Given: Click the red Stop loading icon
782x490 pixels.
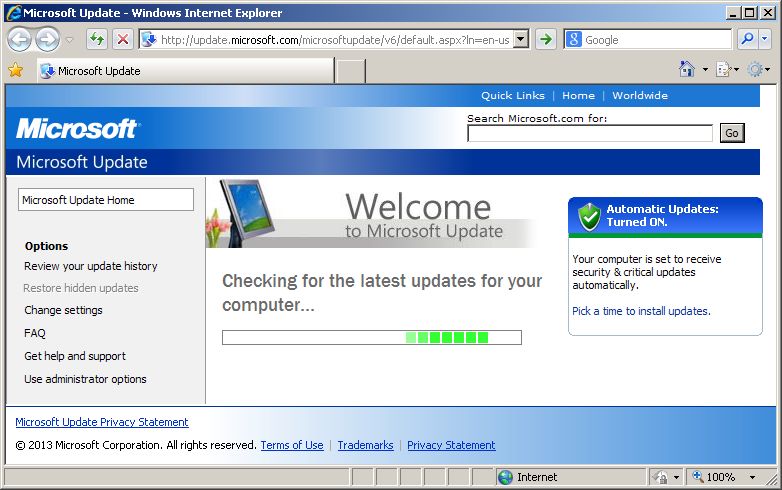Looking at the screenshot, I should (x=123, y=39).
